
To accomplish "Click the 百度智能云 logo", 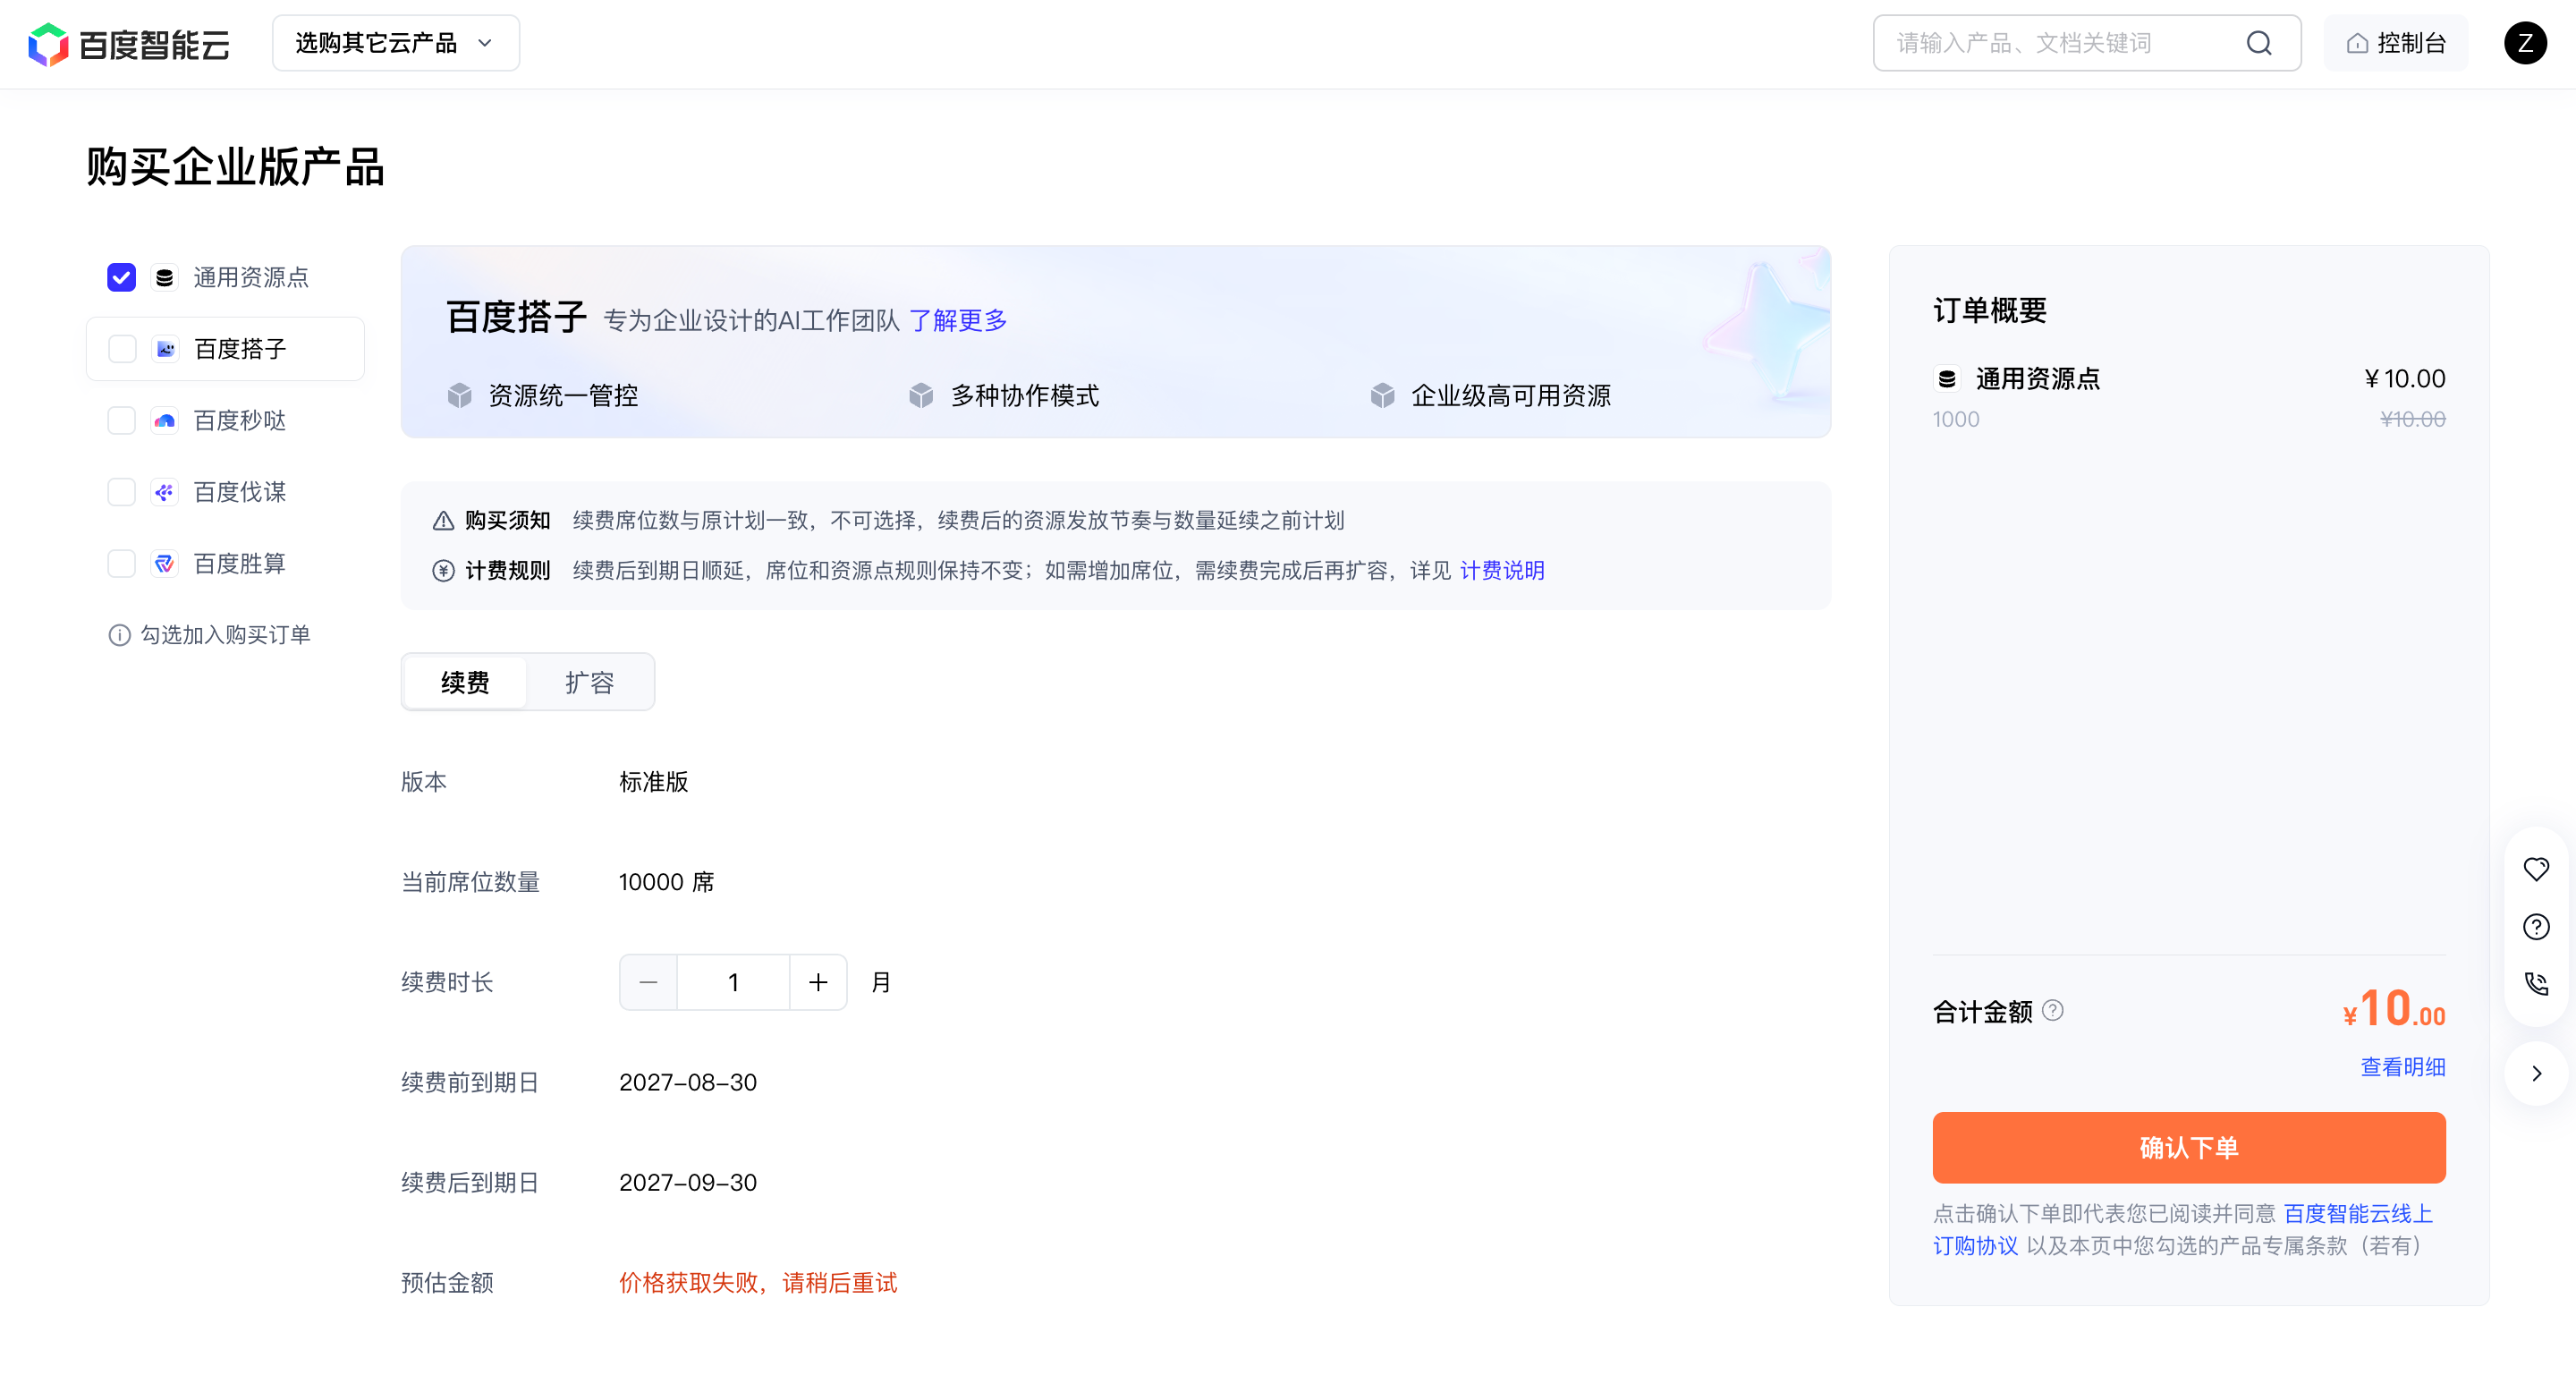I will pos(129,44).
